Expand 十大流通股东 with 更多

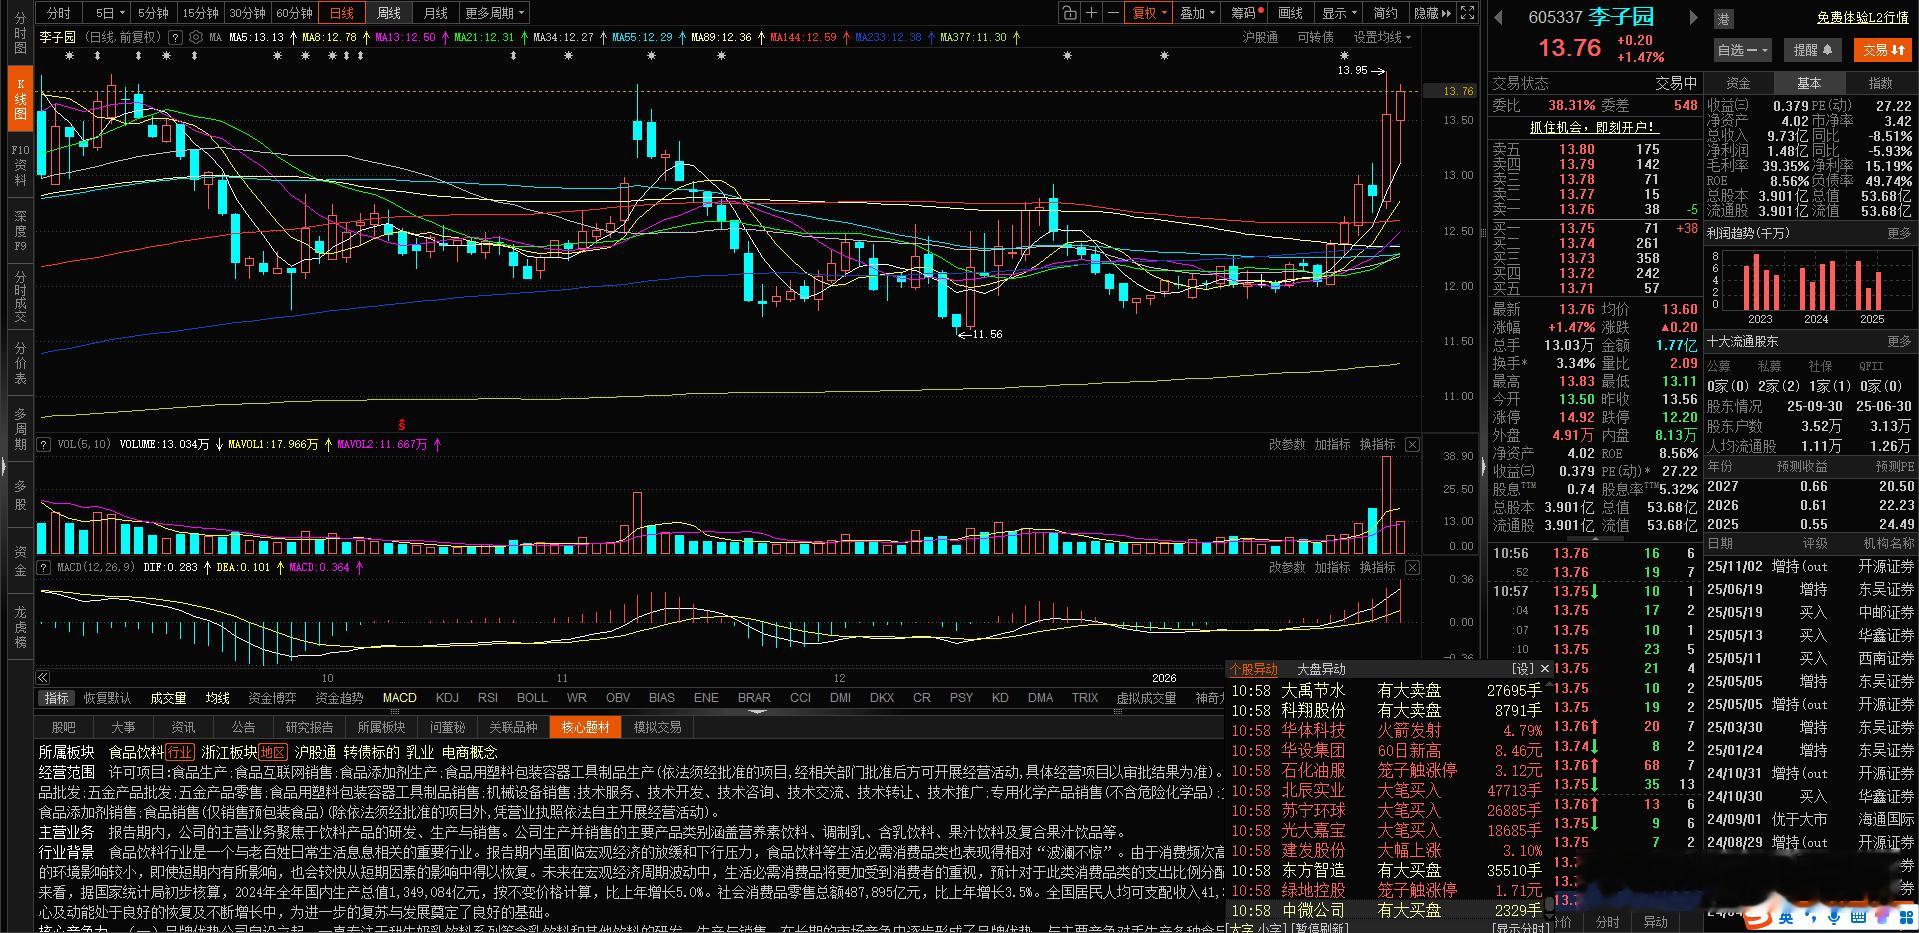(x=1899, y=341)
